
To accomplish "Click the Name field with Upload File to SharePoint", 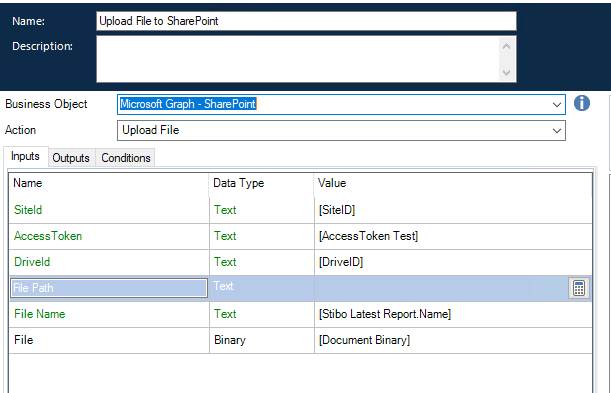I will pyautogui.click(x=306, y=21).
